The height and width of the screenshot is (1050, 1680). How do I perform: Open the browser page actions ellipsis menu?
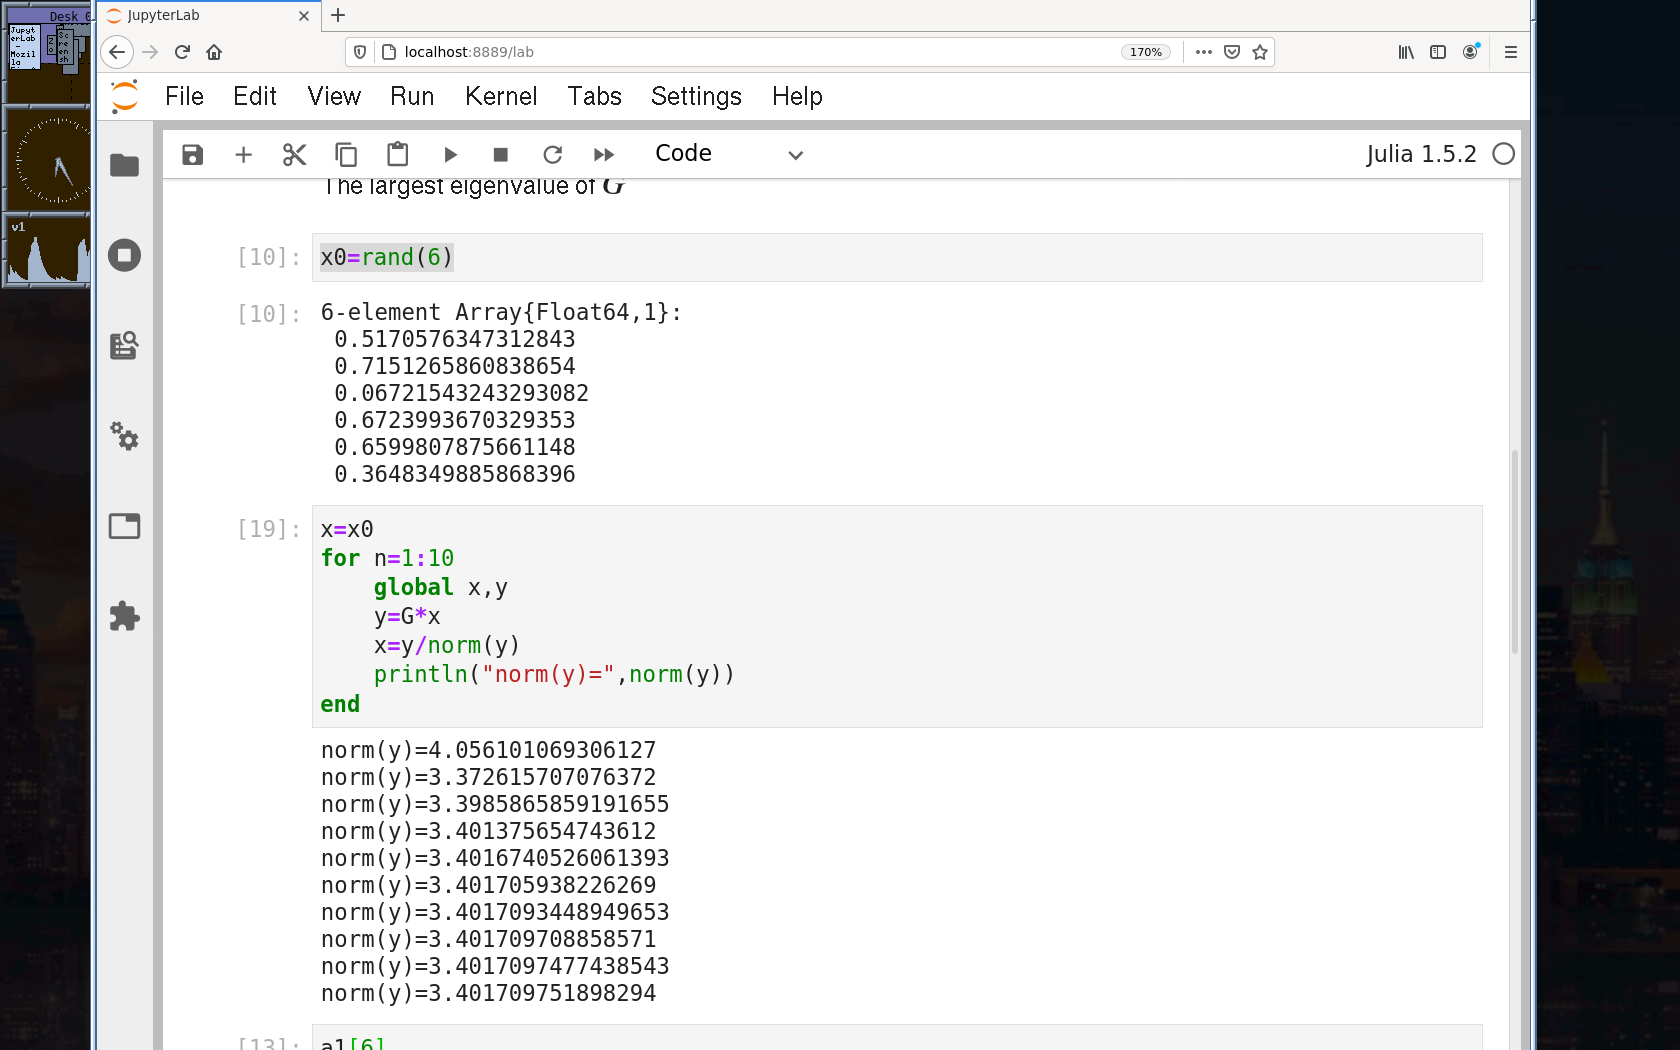[1203, 52]
